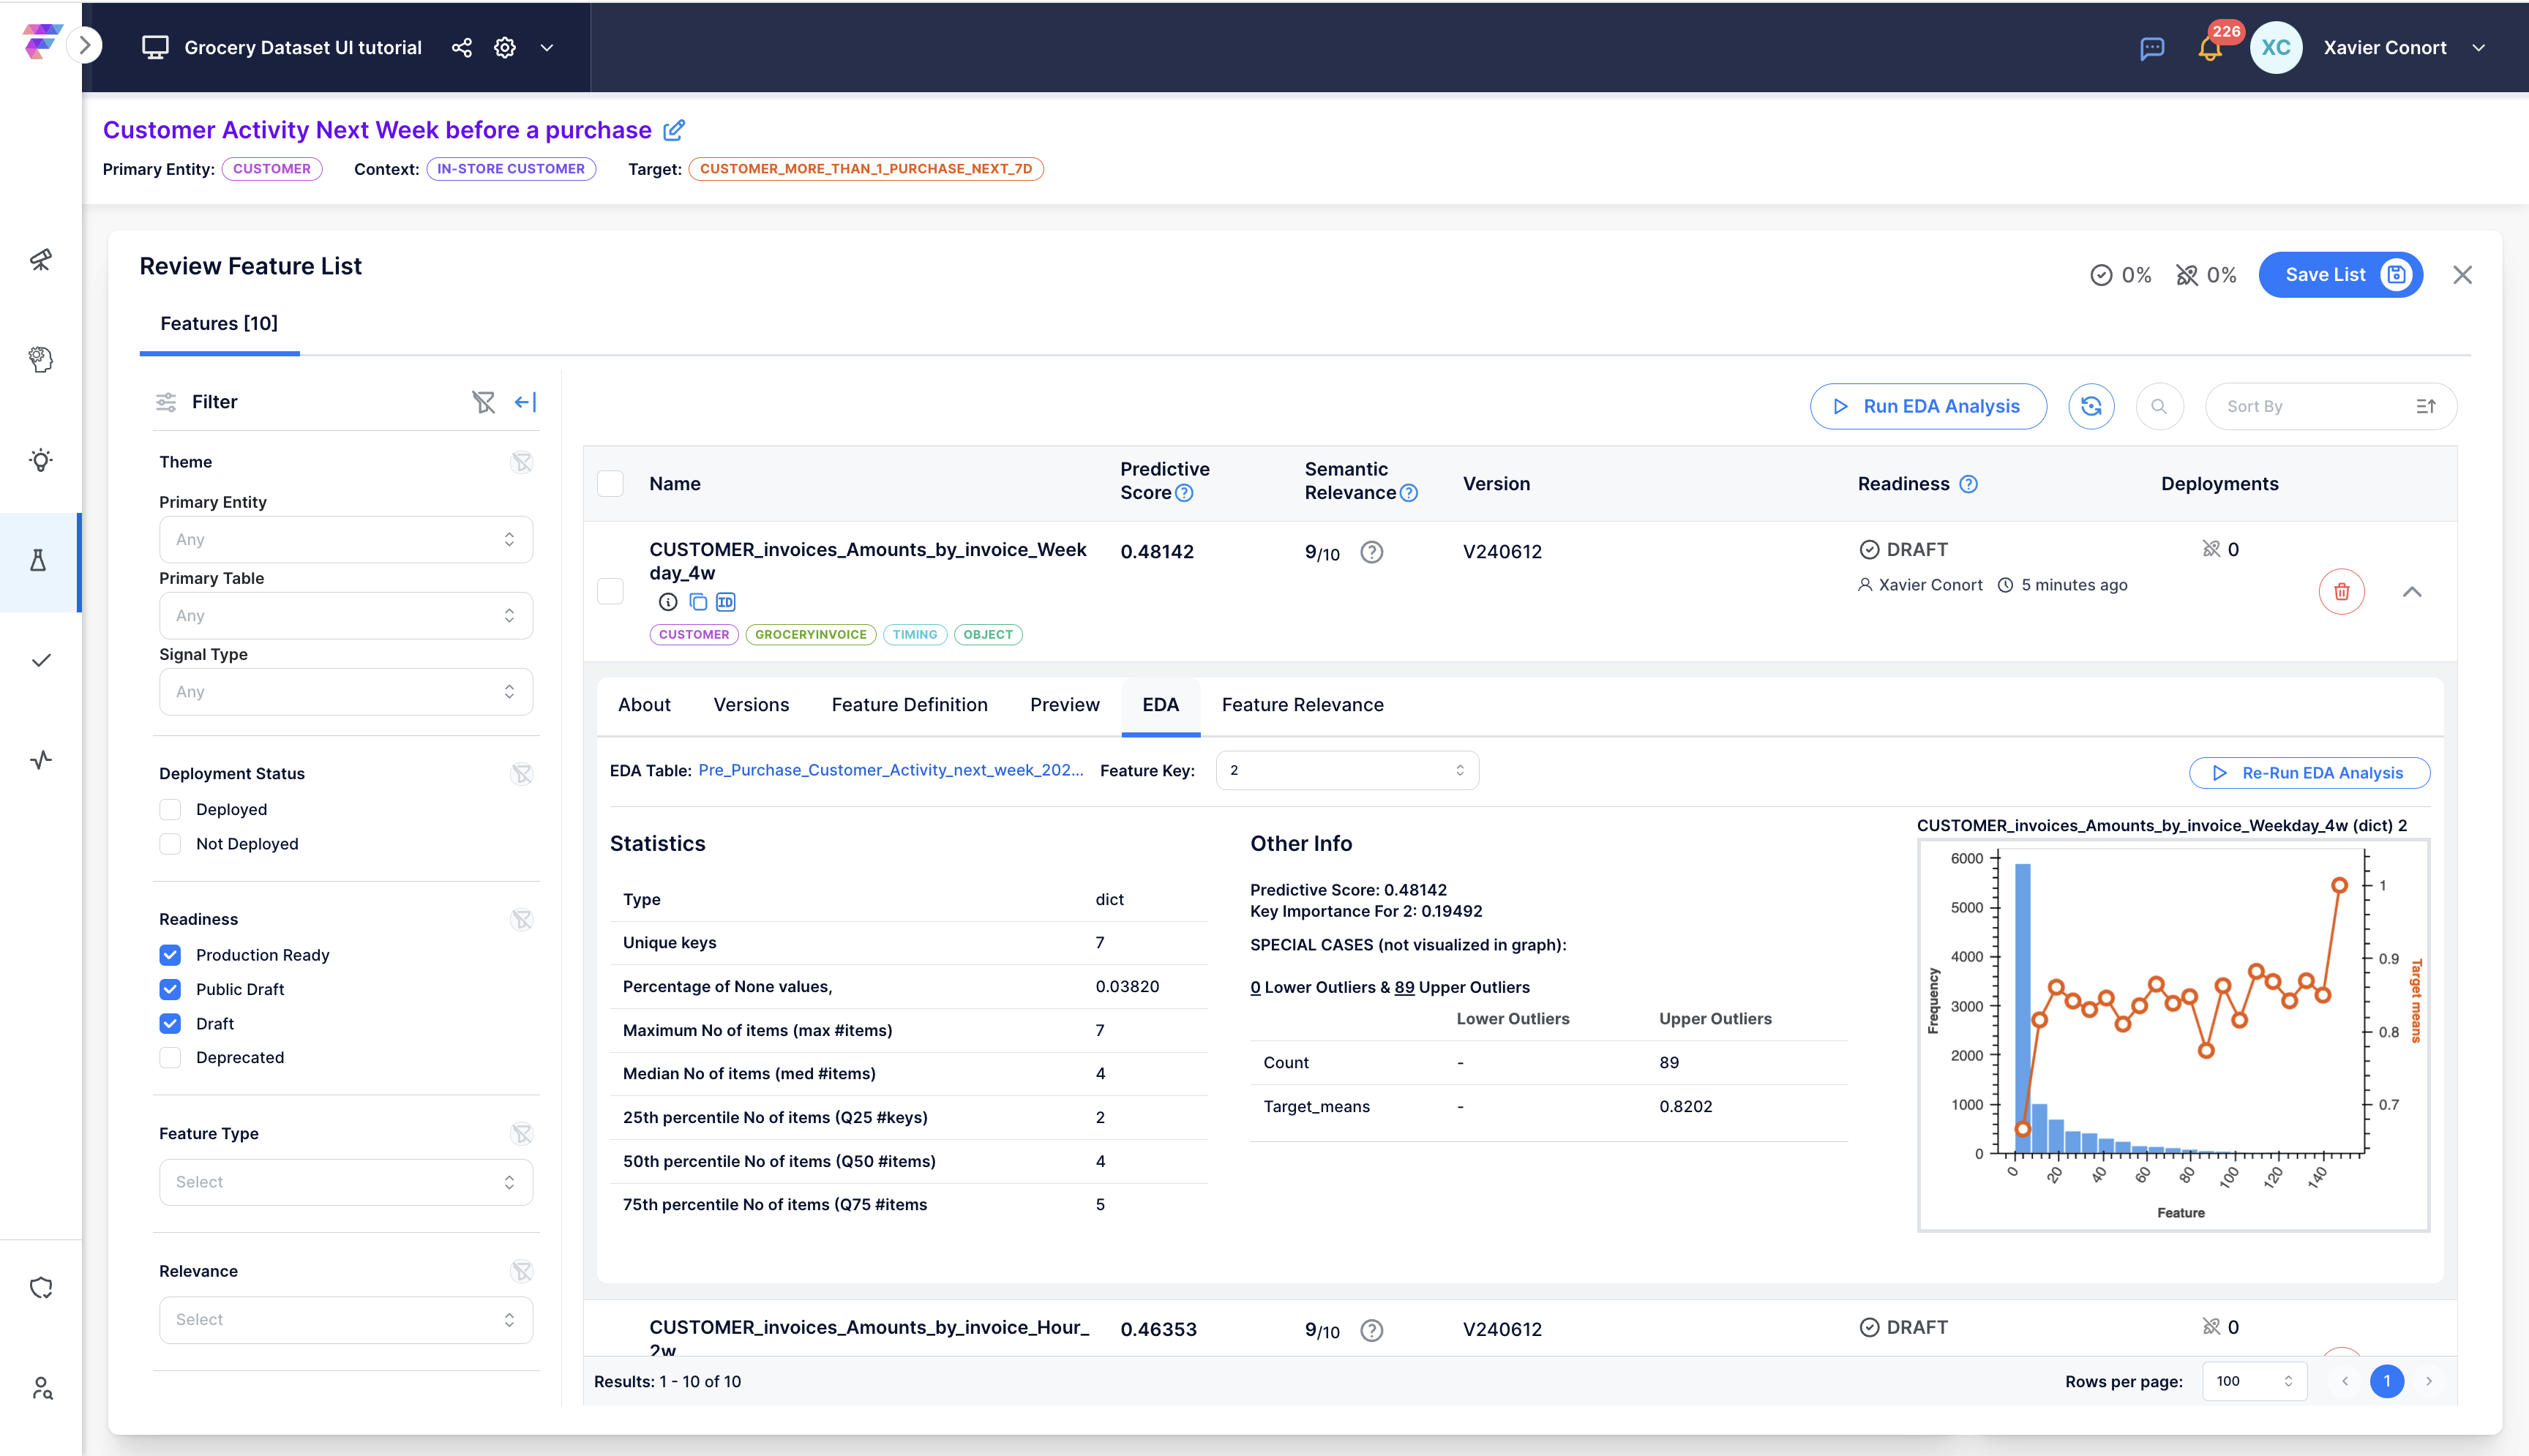Image resolution: width=2529 pixels, height=1456 pixels.
Task: Delete Weekday_4w feature trash icon
Action: 2341,592
